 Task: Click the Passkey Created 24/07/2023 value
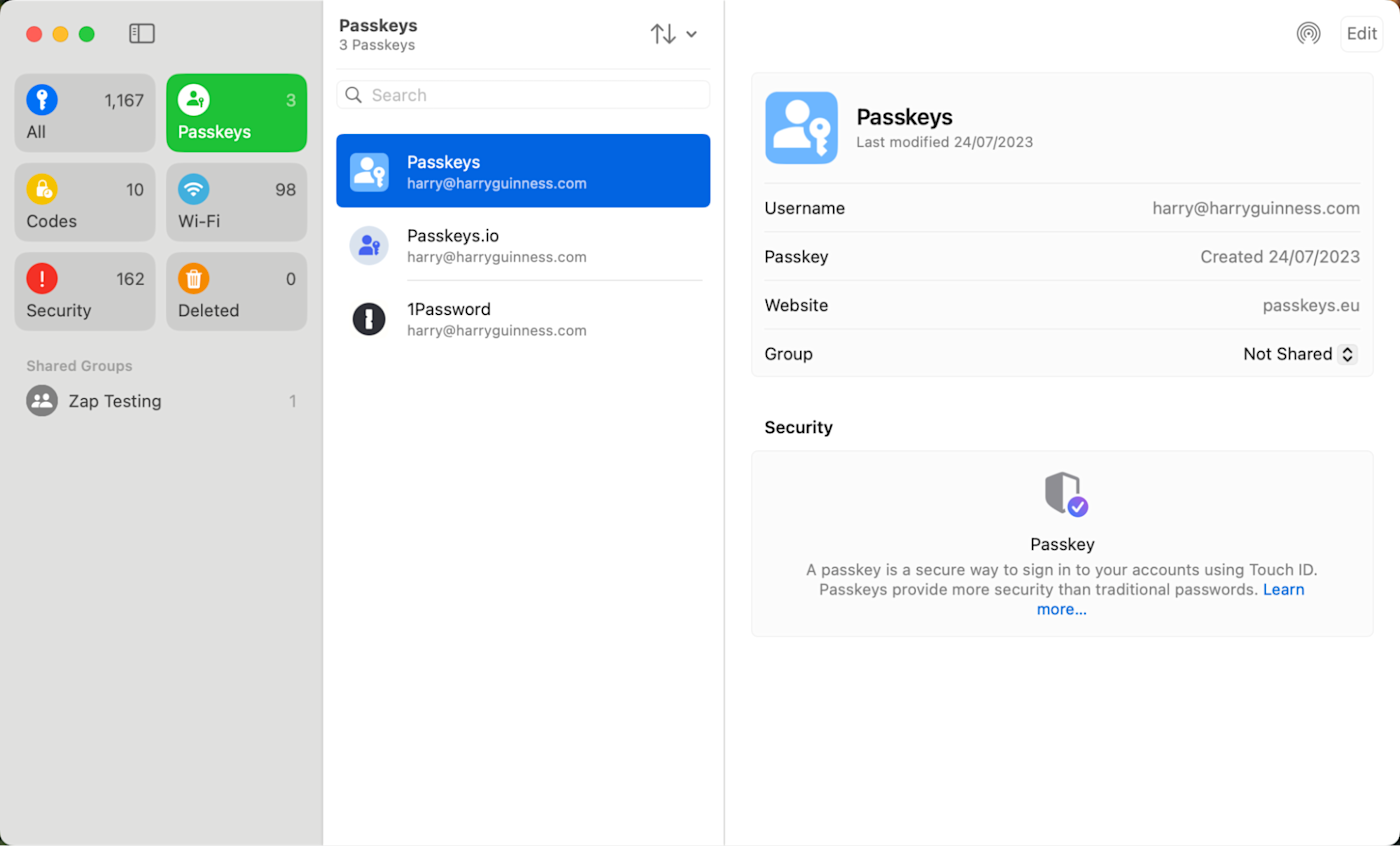1280,257
